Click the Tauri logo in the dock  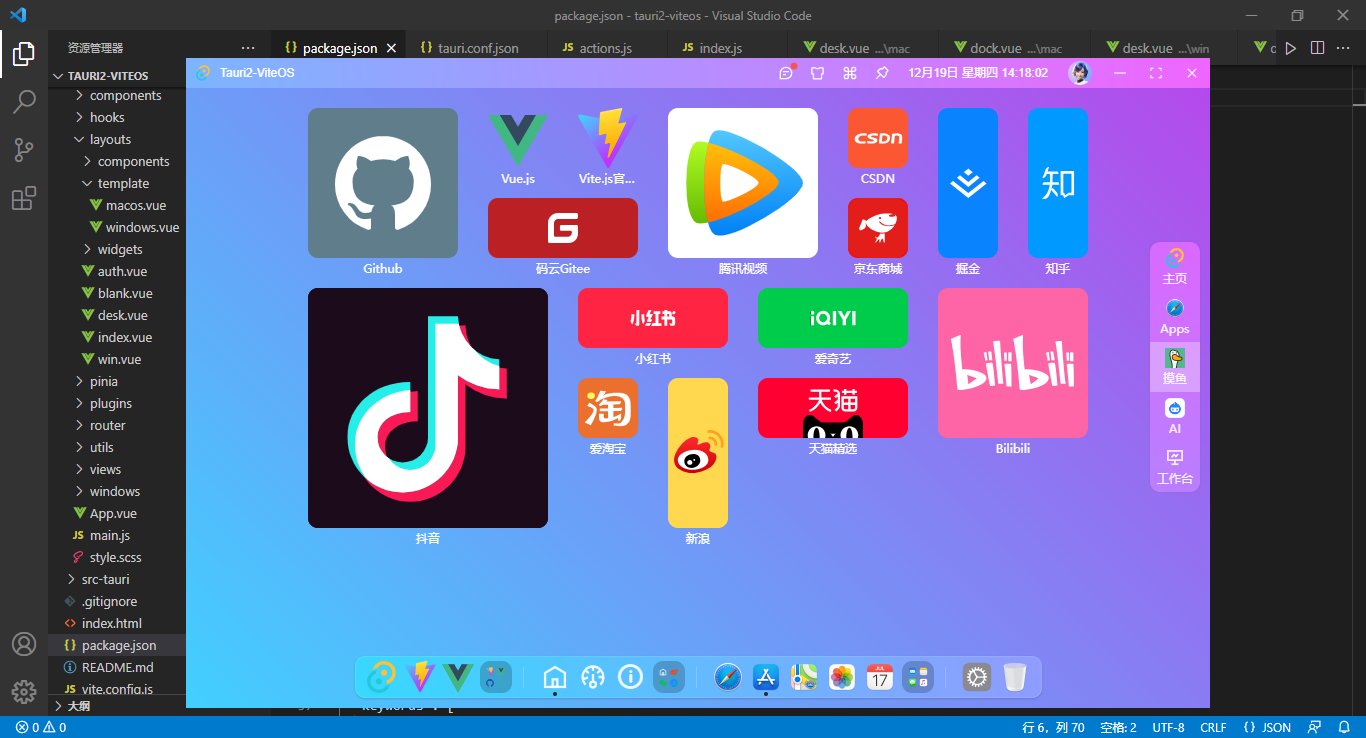point(381,677)
